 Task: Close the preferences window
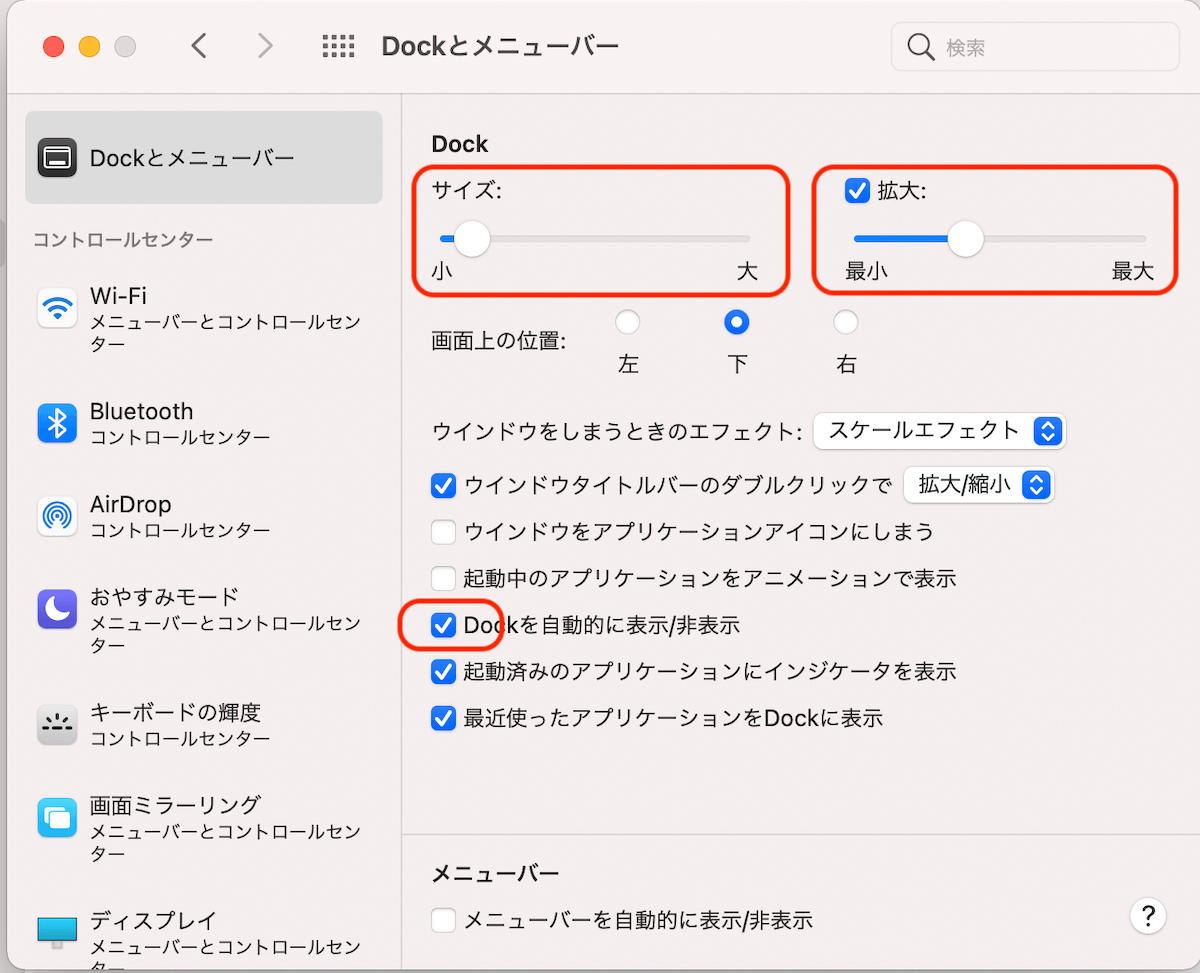point(53,46)
